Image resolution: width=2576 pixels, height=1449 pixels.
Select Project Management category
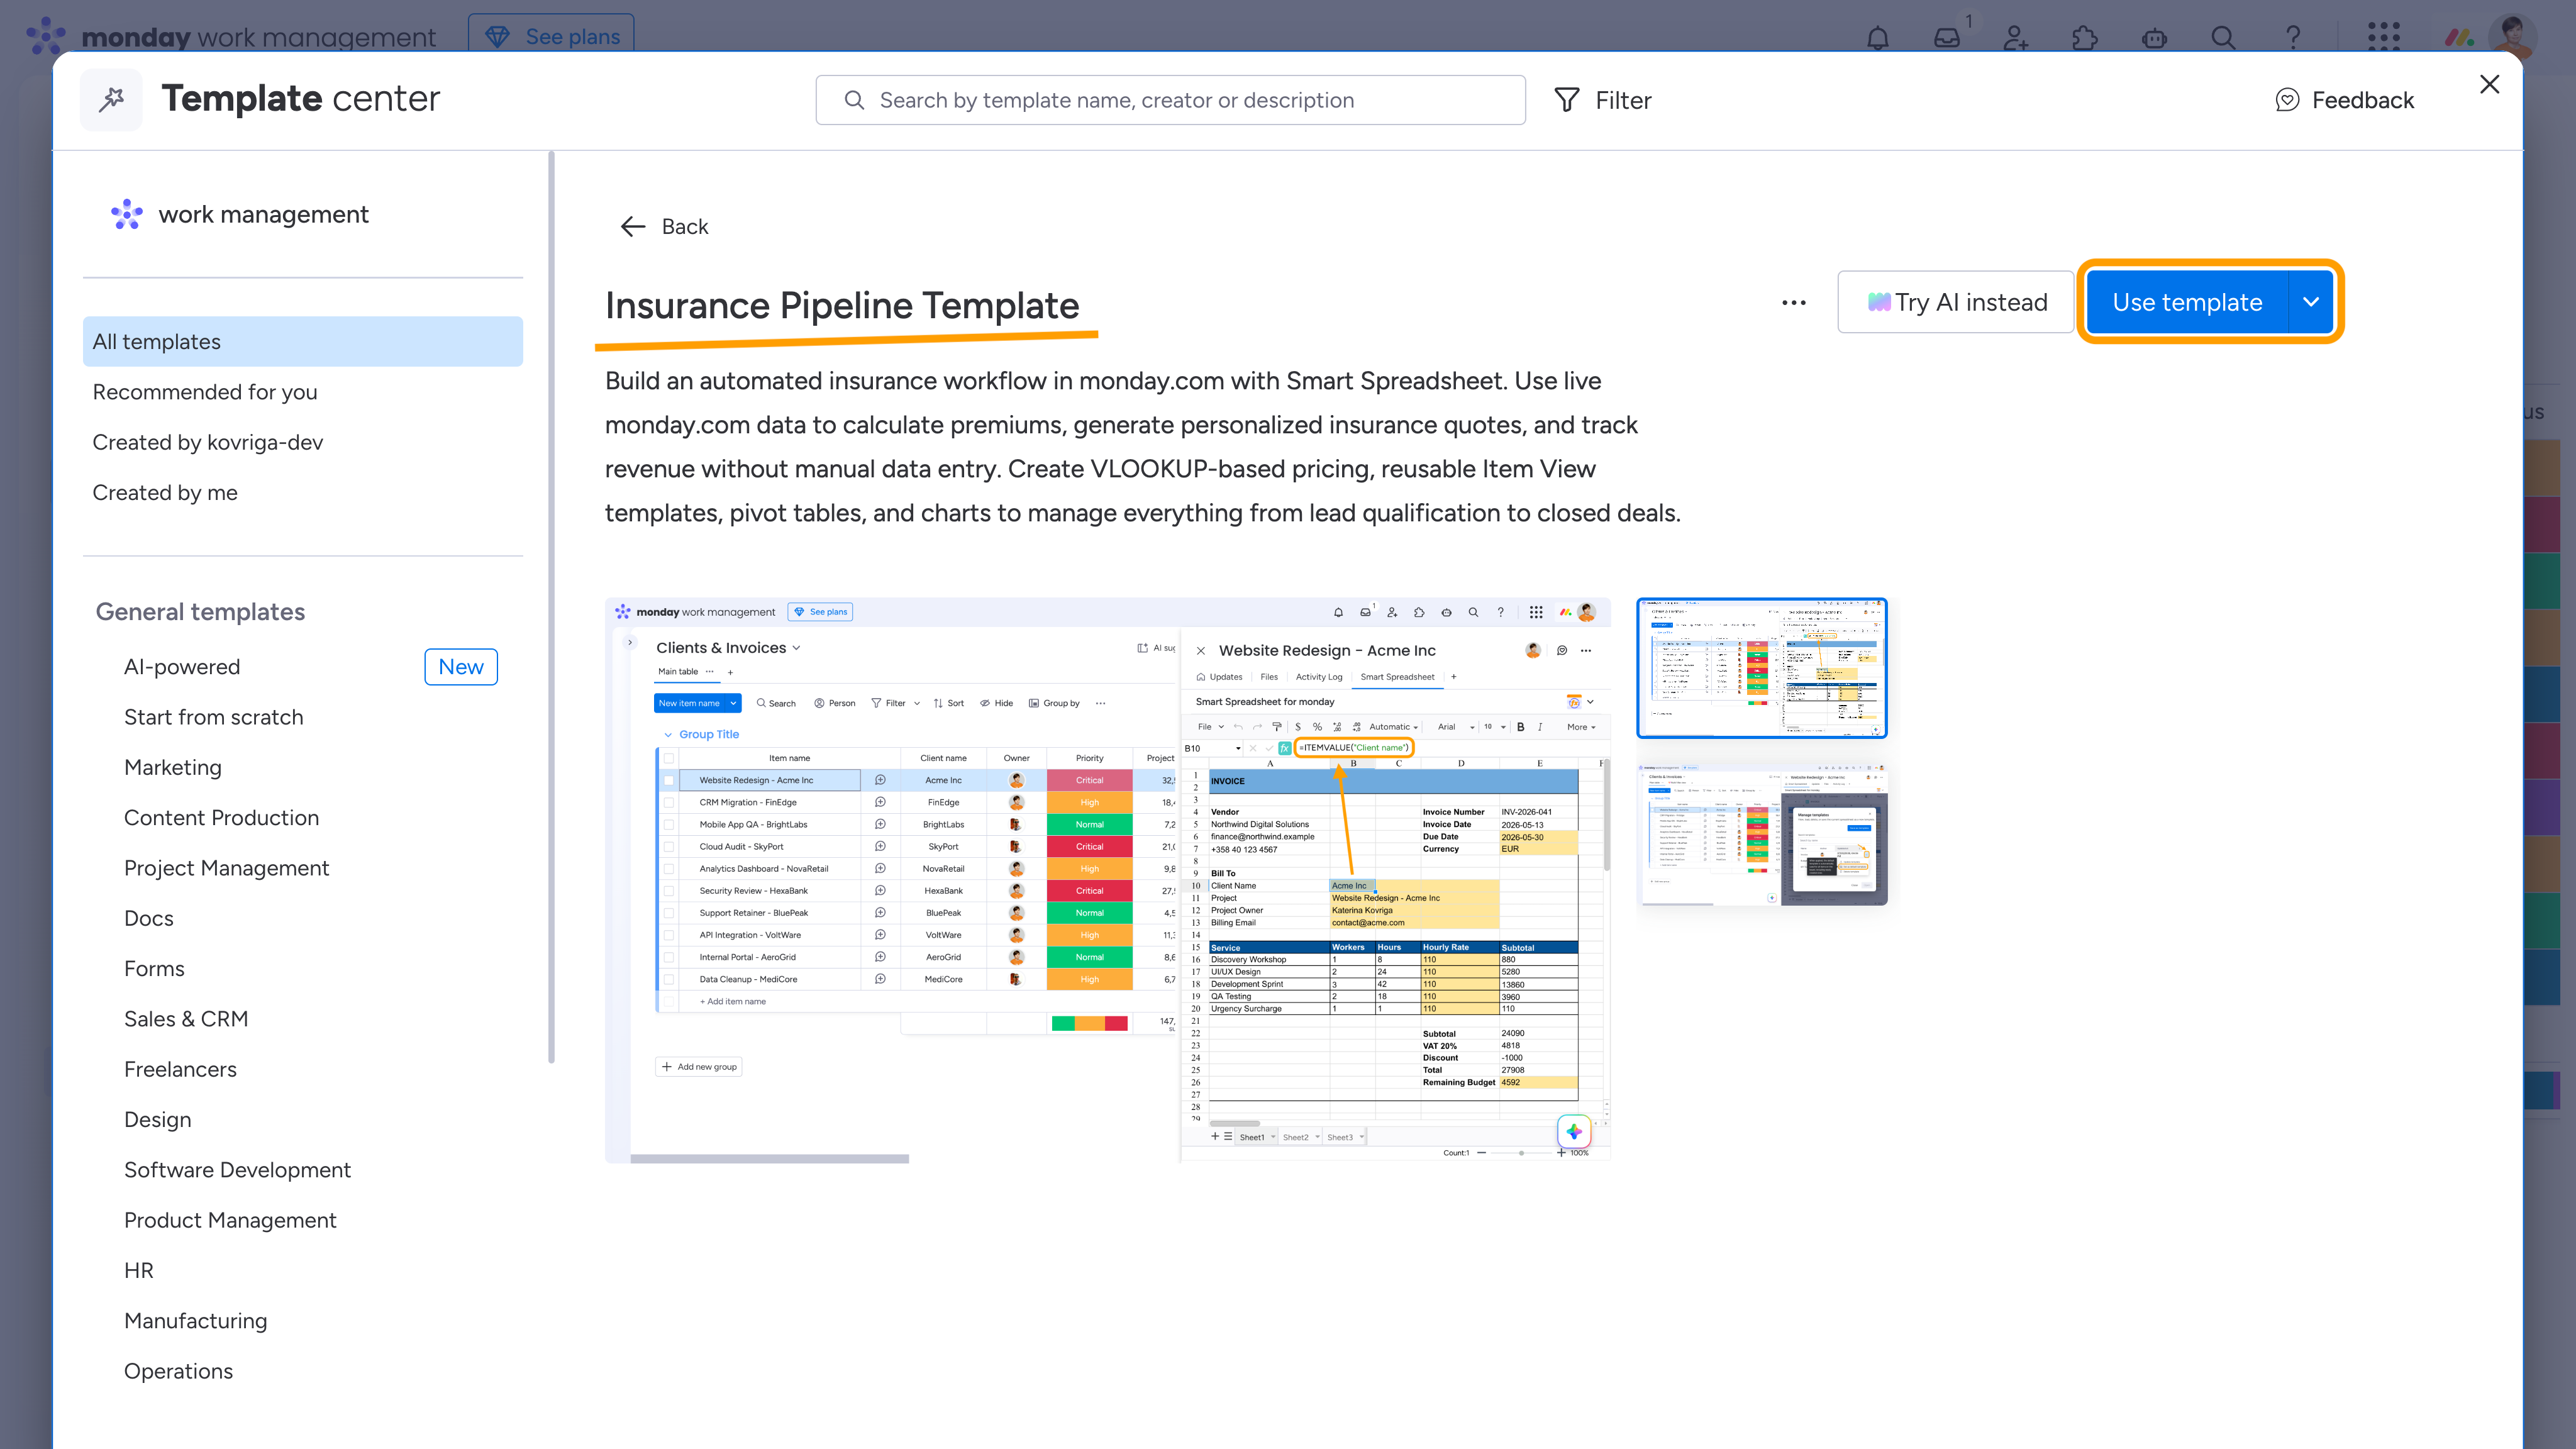226,868
